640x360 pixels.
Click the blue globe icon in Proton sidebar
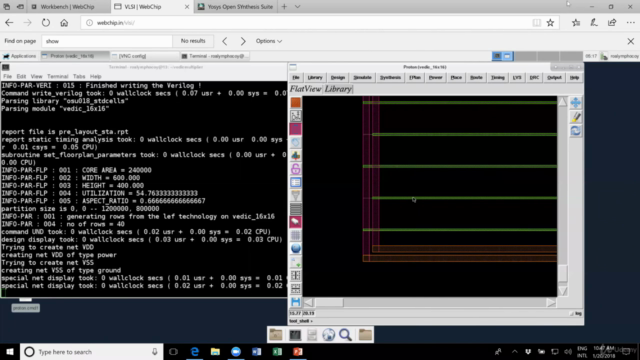(x=296, y=248)
